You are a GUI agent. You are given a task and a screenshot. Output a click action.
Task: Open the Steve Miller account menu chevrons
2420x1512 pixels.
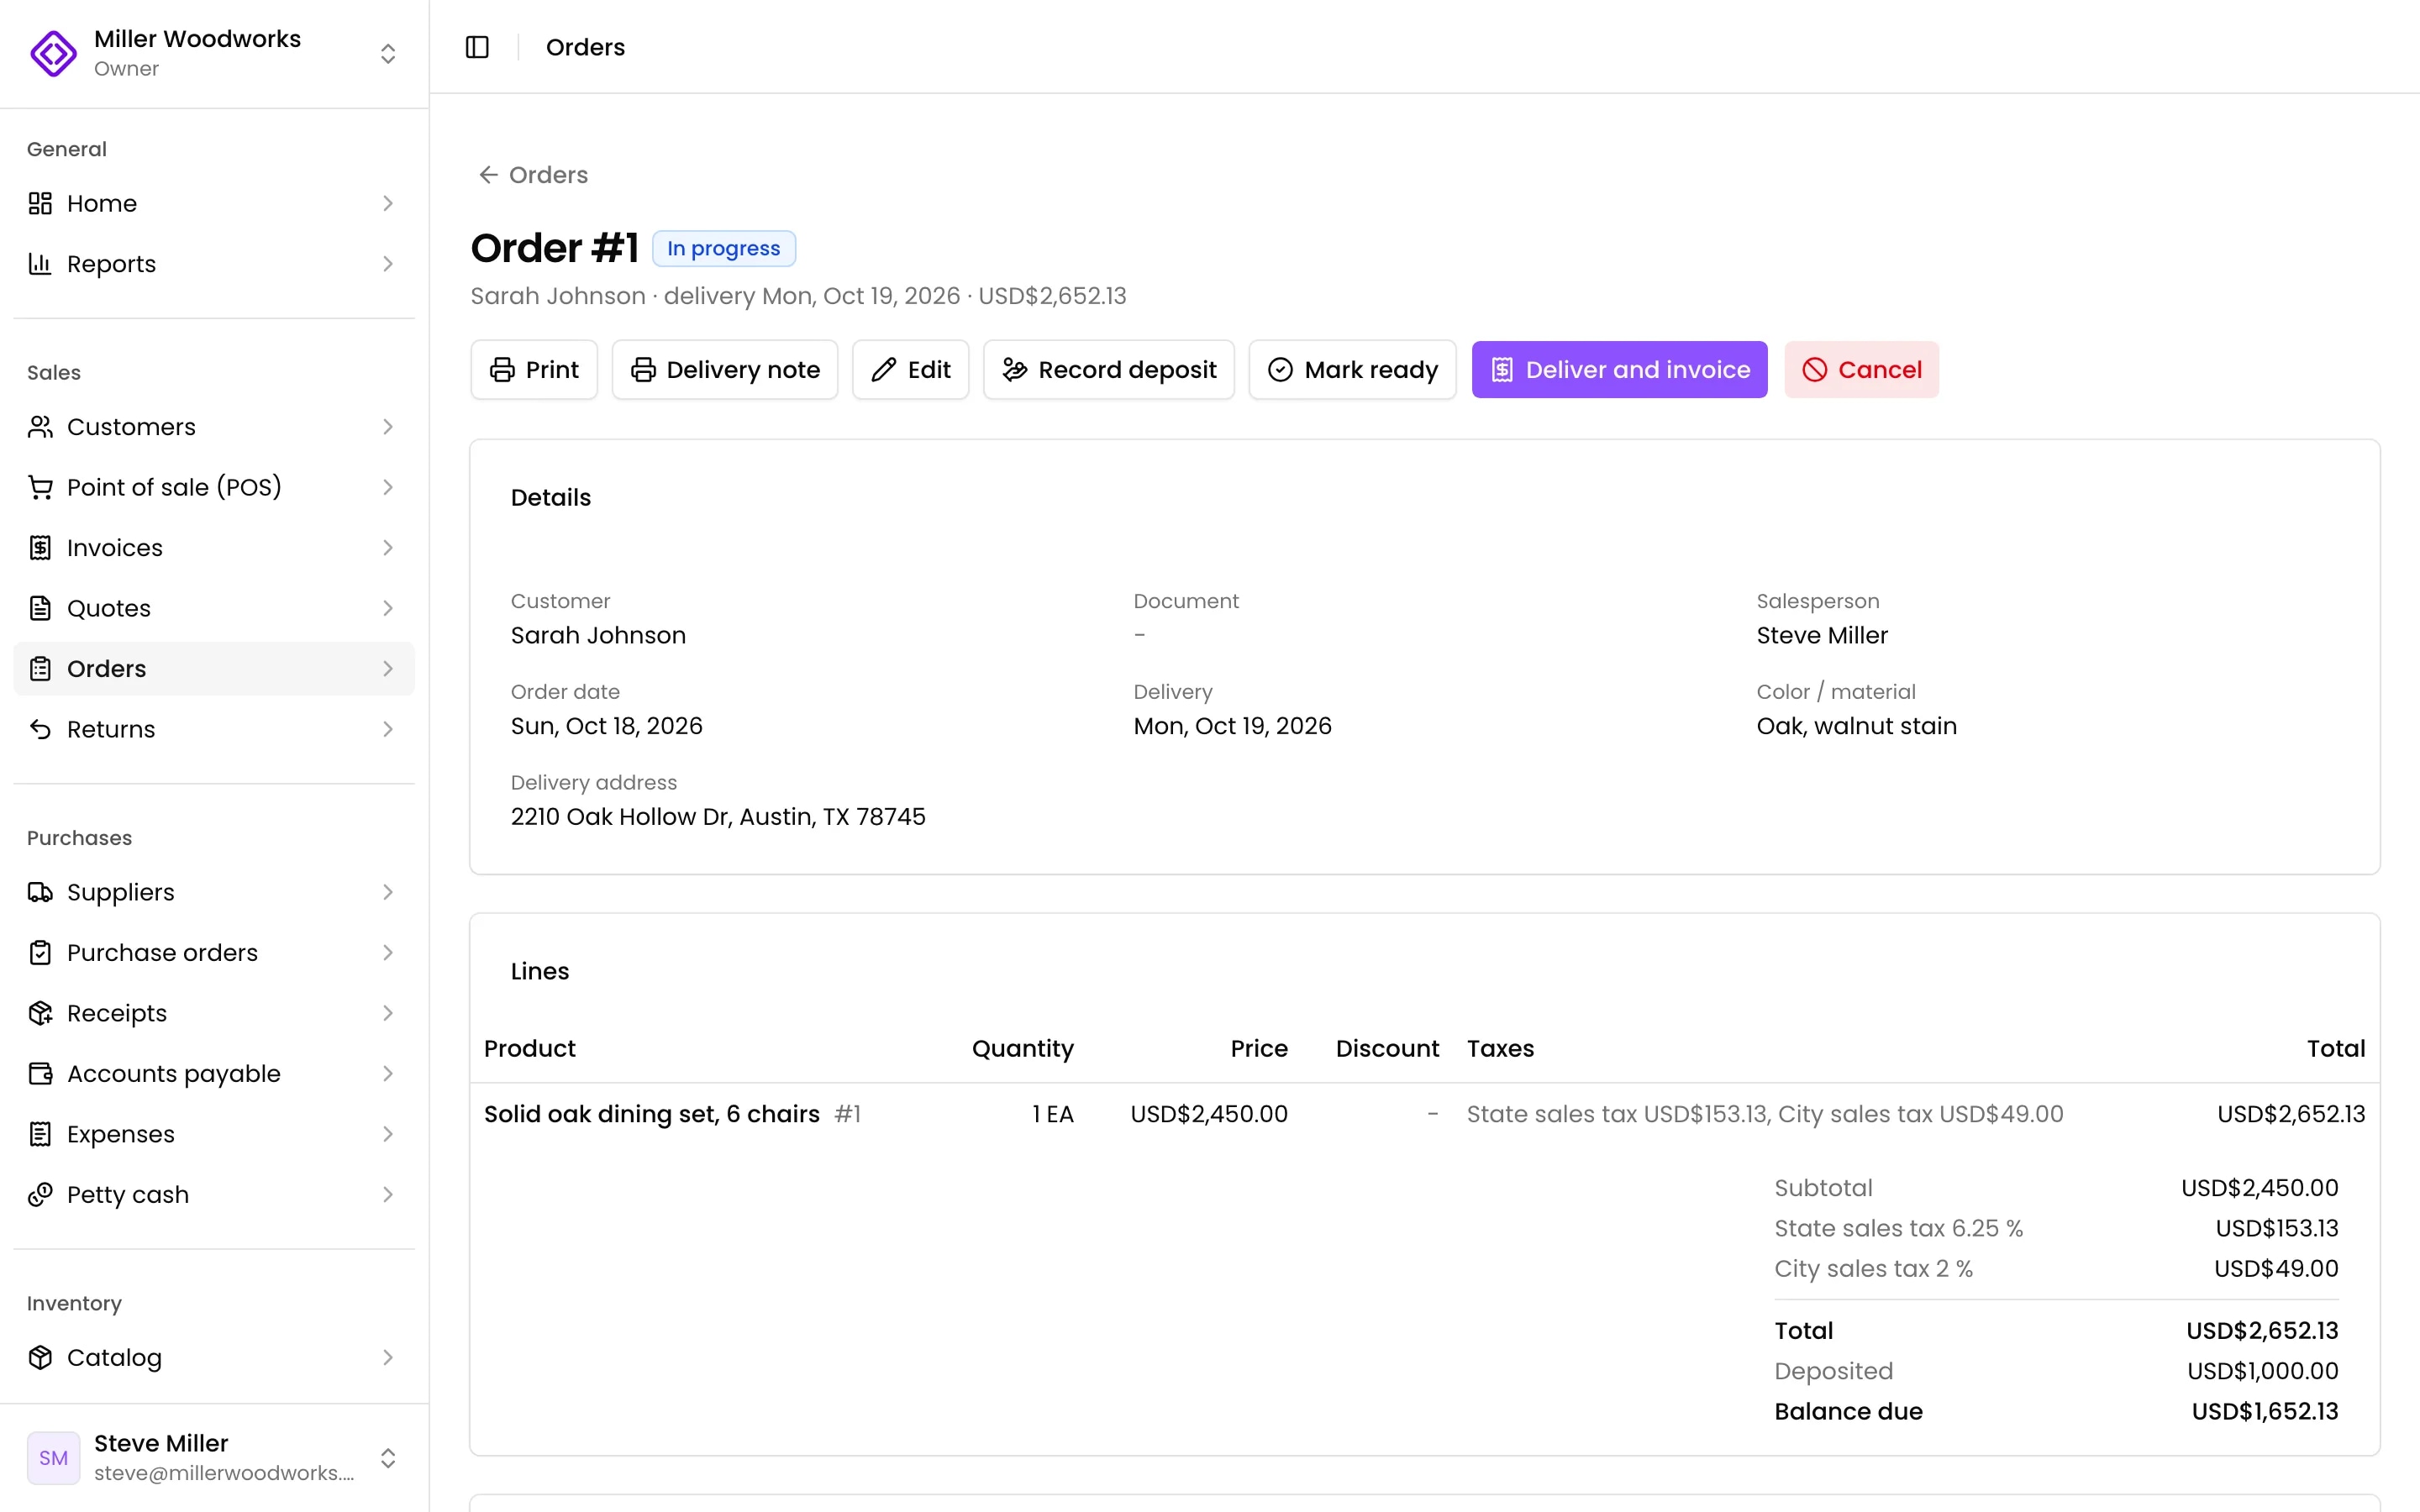388,1458
